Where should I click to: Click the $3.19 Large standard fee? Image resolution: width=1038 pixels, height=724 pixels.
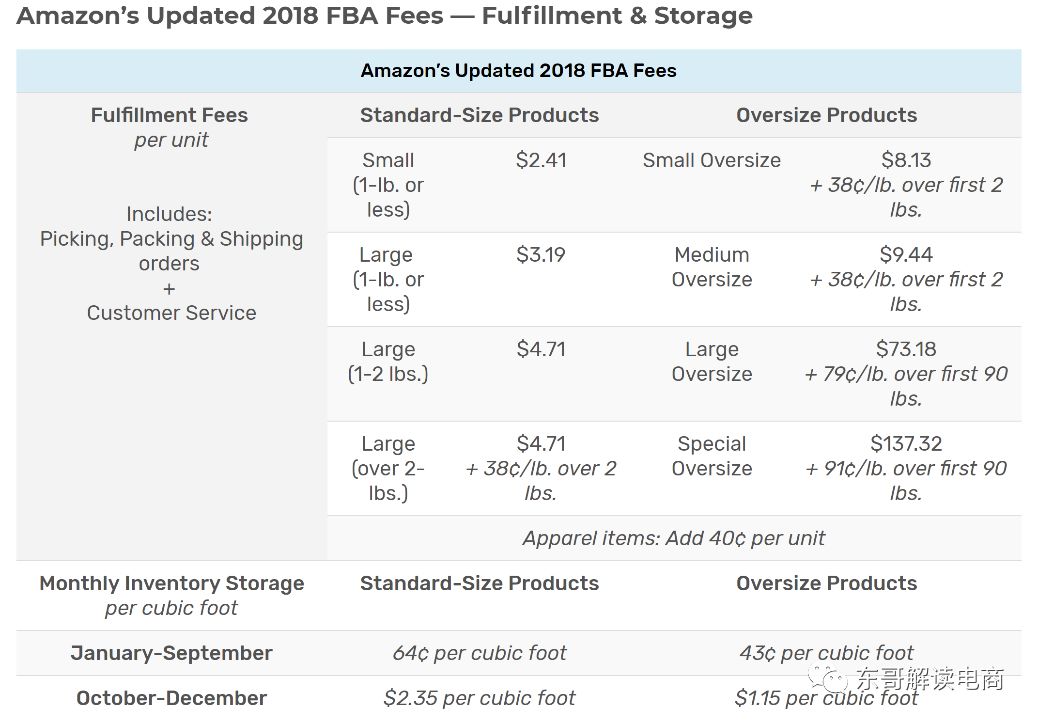[541, 254]
